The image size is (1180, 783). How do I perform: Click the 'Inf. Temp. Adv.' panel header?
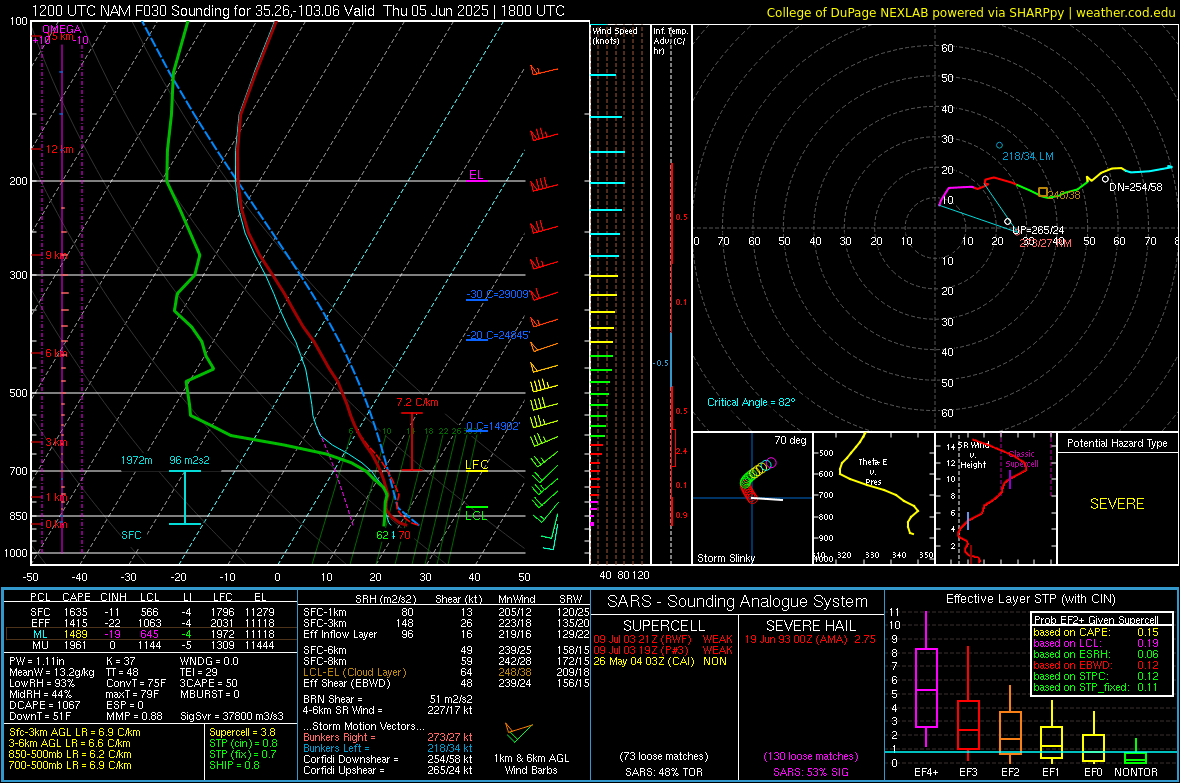tap(670, 41)
